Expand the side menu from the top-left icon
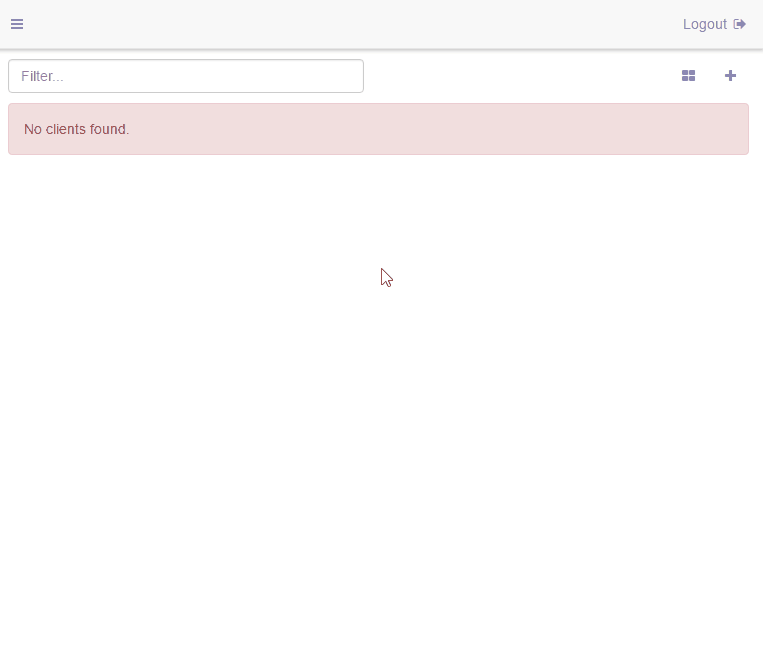The width and height of the screenshot is (763, 653). coord(17,24)
